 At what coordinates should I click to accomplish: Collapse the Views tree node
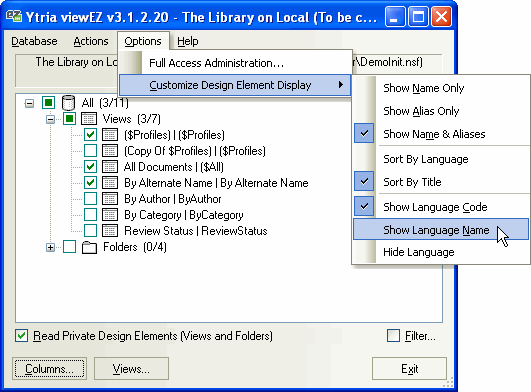tap(50, 119)
